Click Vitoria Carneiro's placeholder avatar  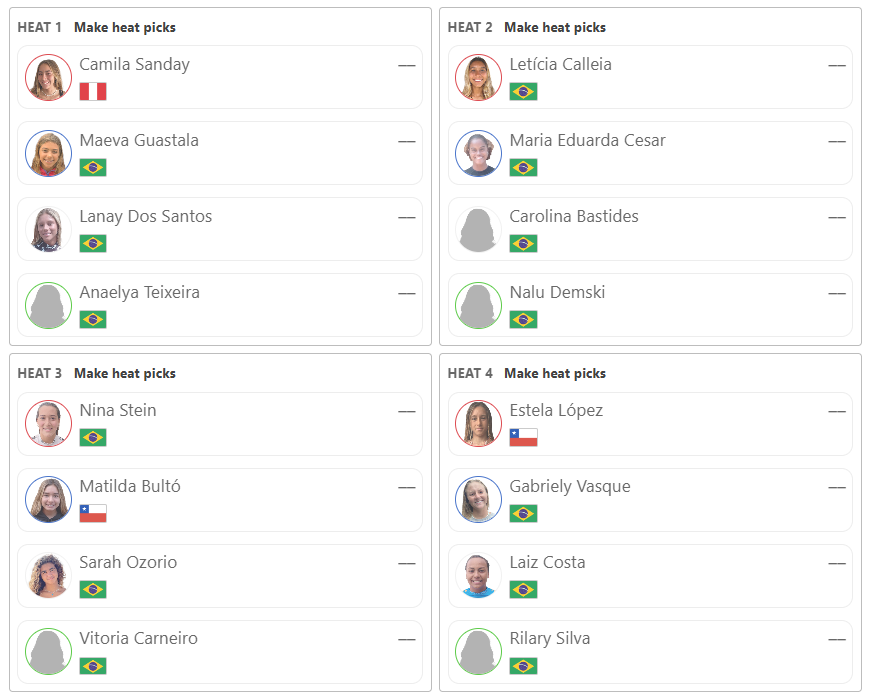[x=48, y=651]
